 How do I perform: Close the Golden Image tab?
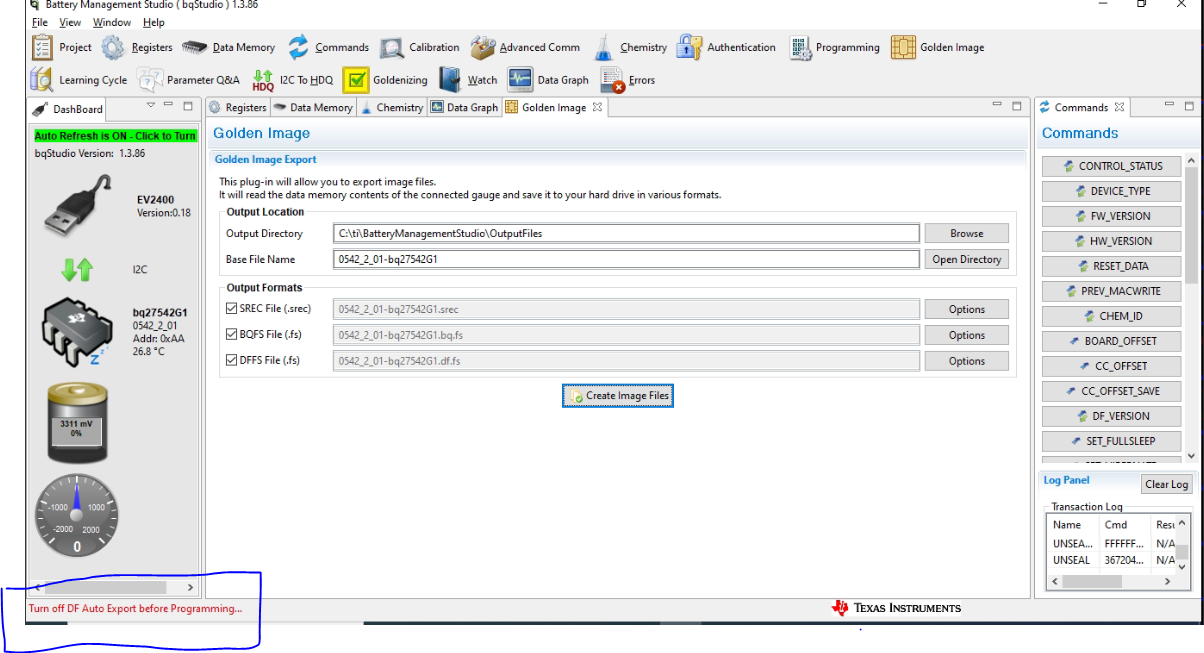(x=597, y=107)
